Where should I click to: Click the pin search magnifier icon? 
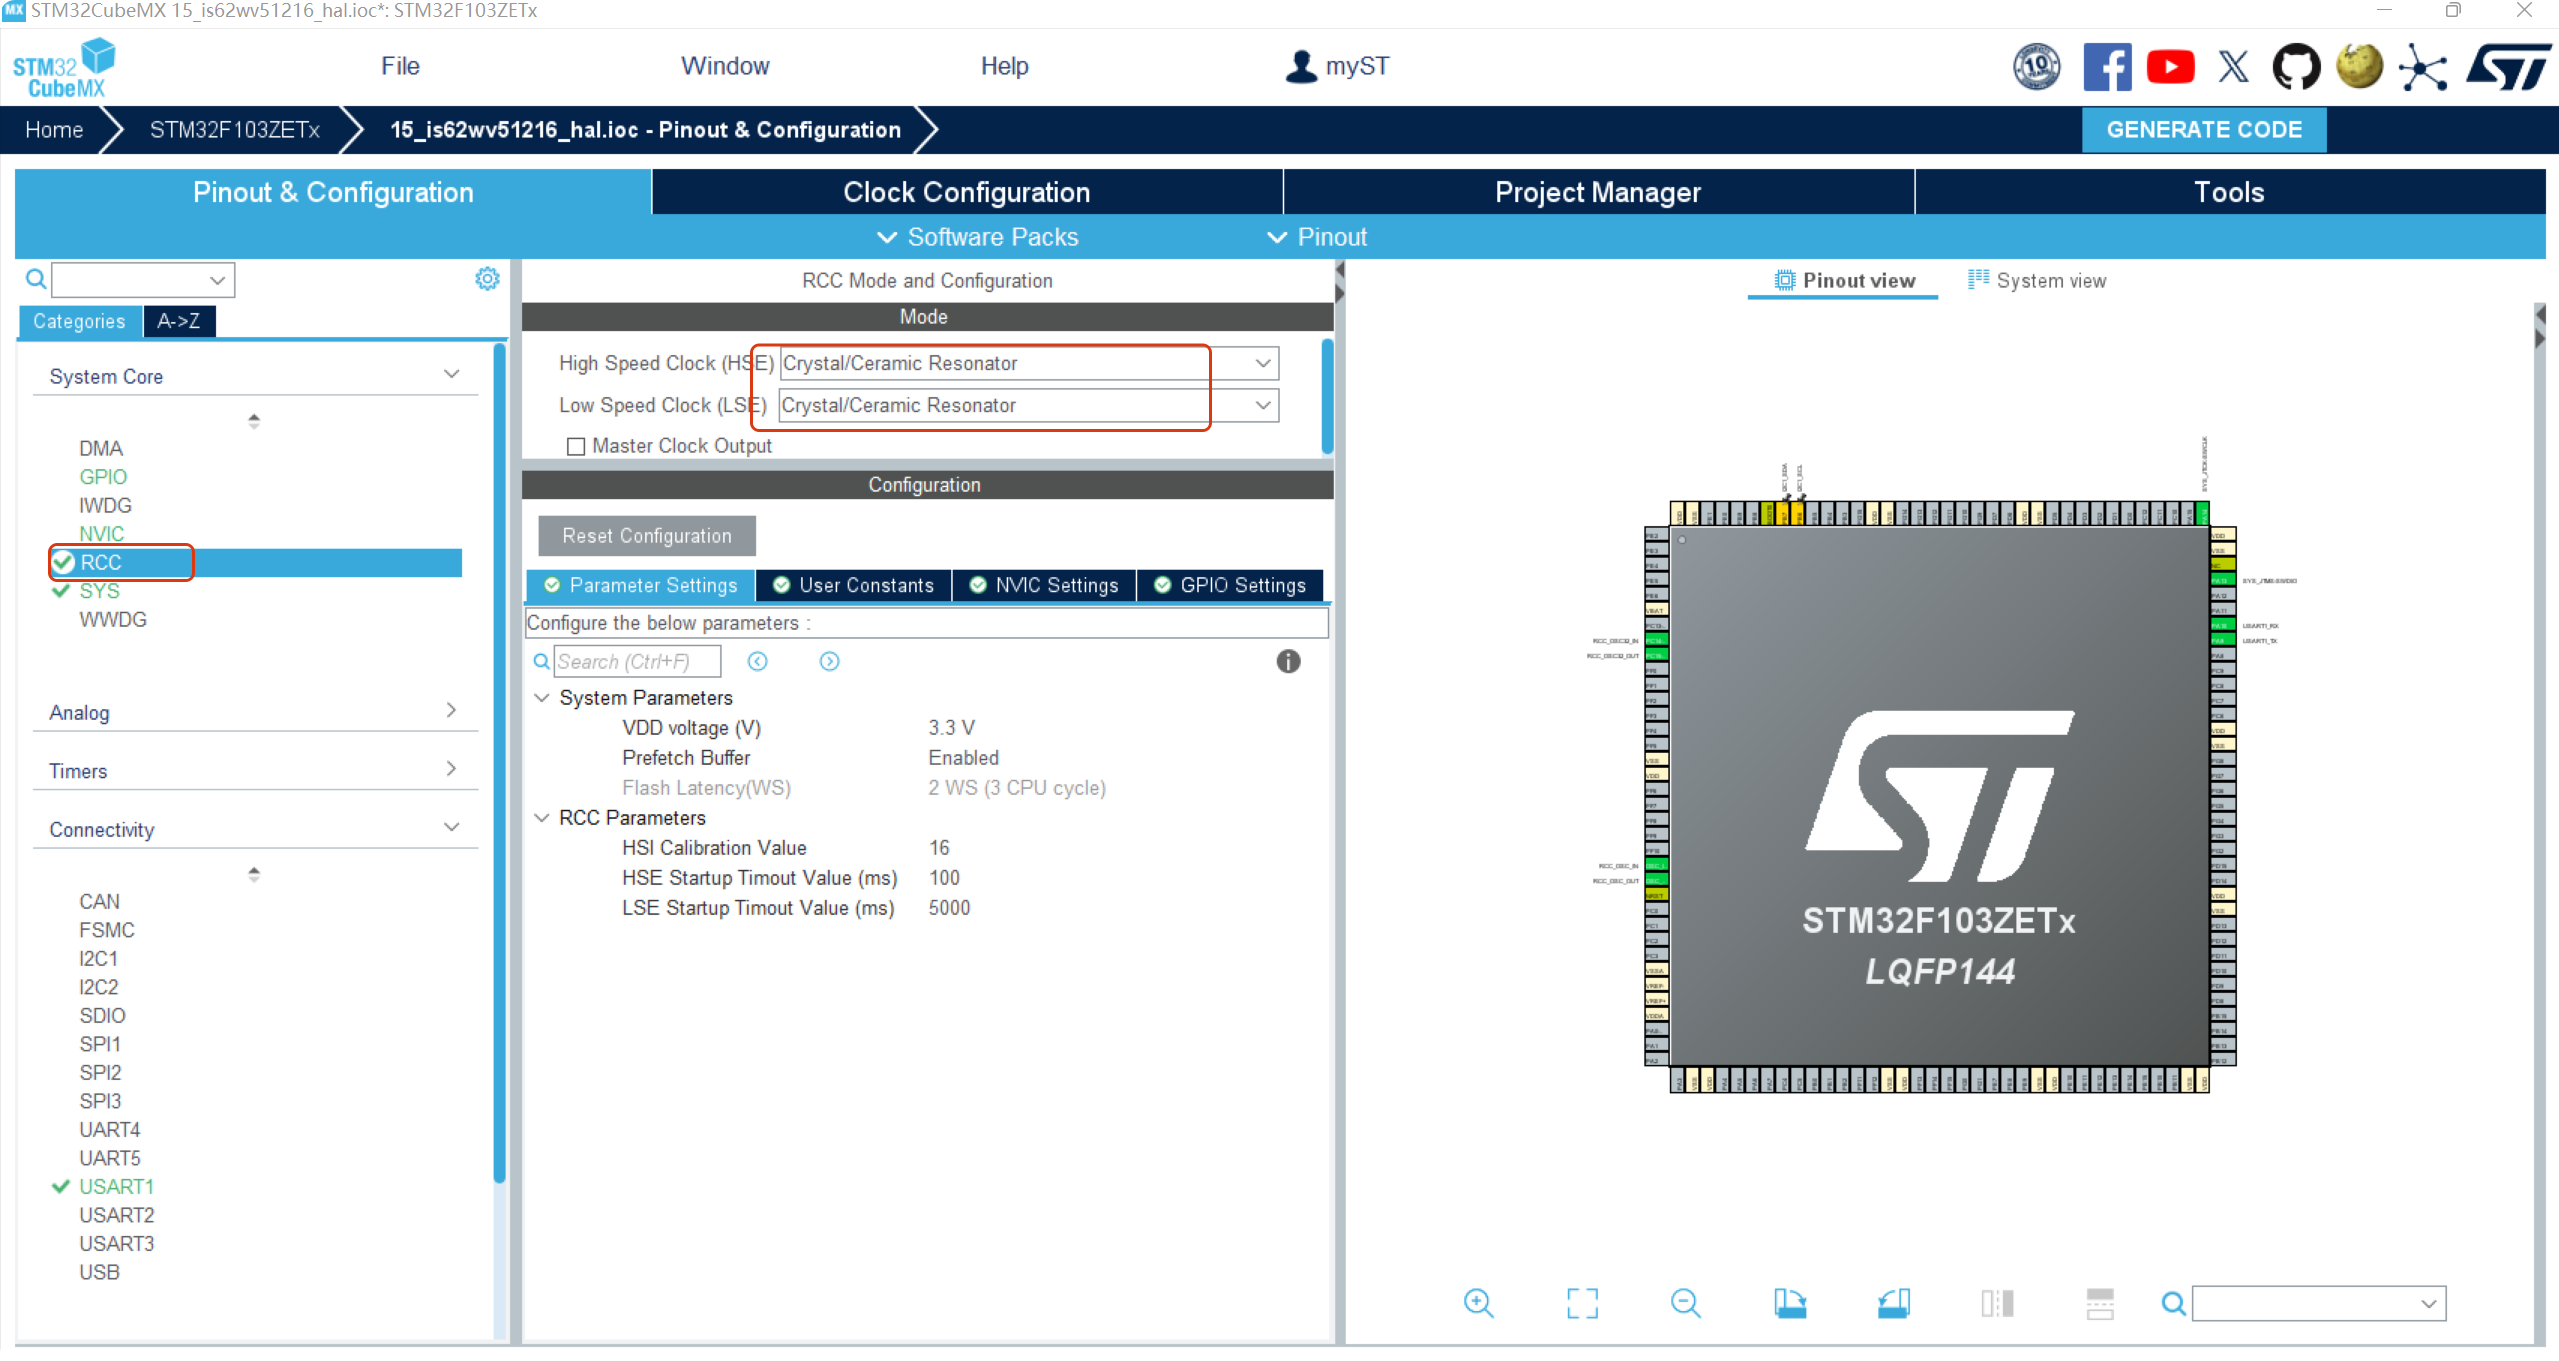[2173, 1303]
